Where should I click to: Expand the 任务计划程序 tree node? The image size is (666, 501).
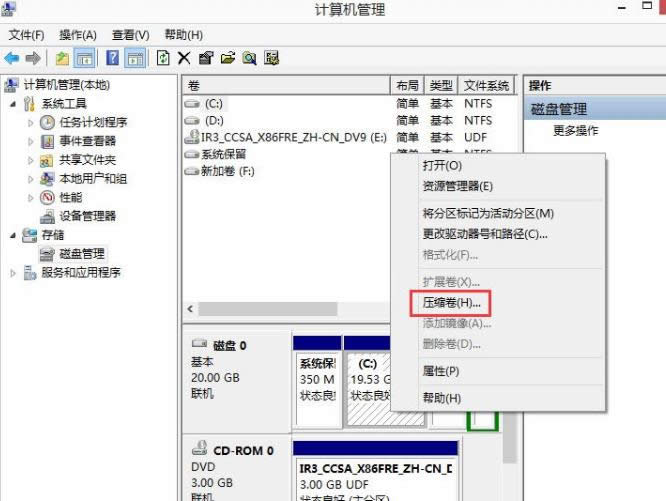click(31, 122)
